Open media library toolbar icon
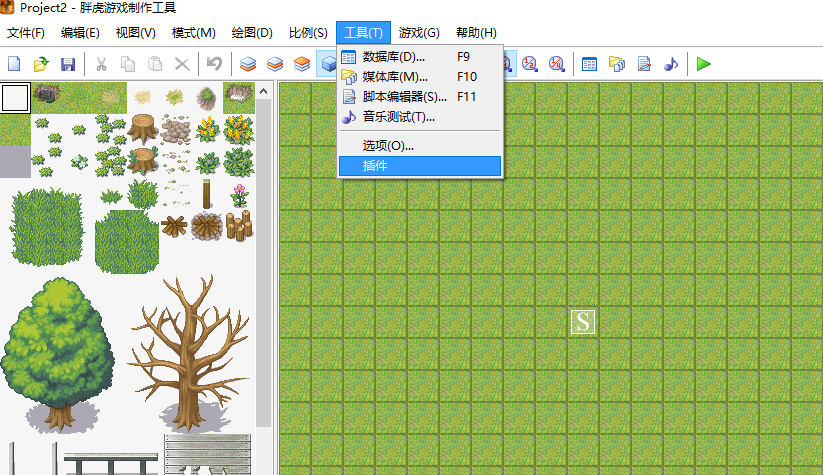This screenshot has width=823, height=475. pos(617,64)
